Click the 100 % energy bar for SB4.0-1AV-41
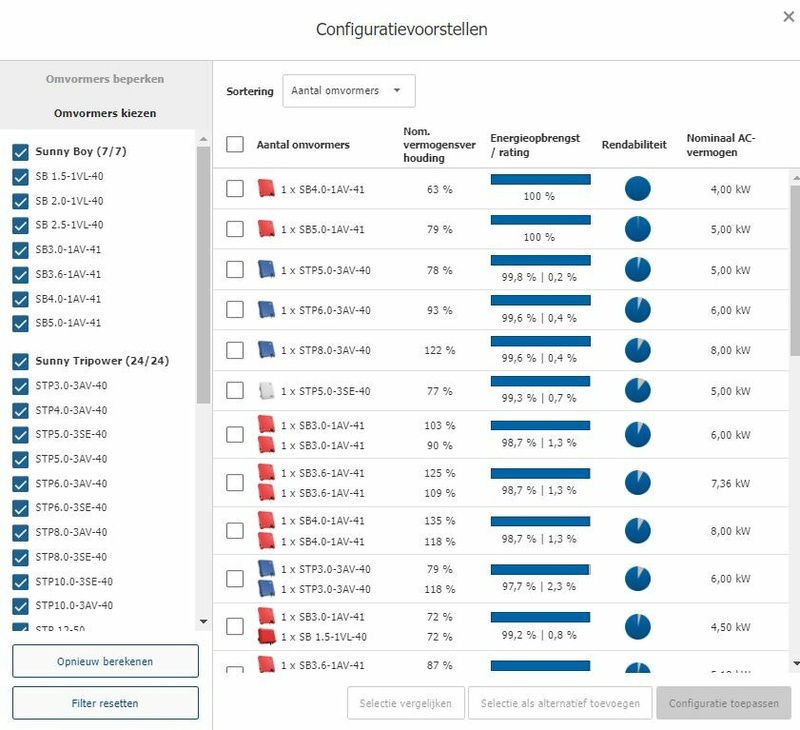The width and height of the screenshot is (800, 730). (x=540, y=179)
